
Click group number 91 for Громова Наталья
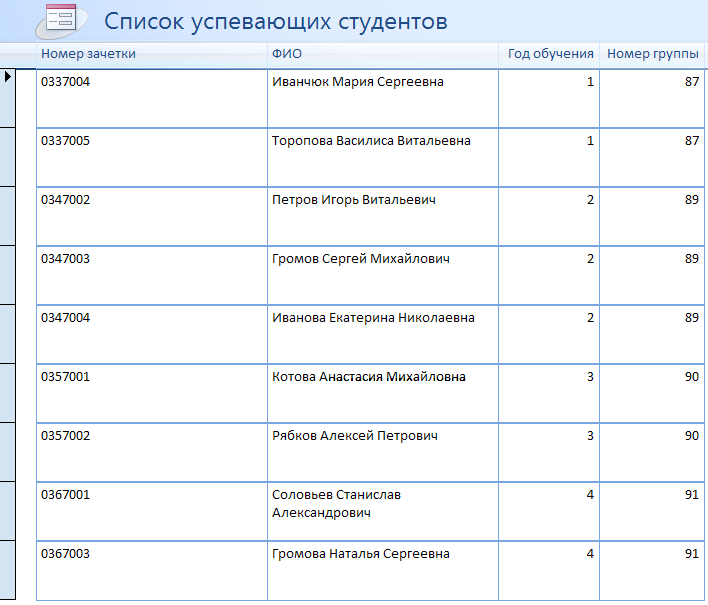[652, 571]
